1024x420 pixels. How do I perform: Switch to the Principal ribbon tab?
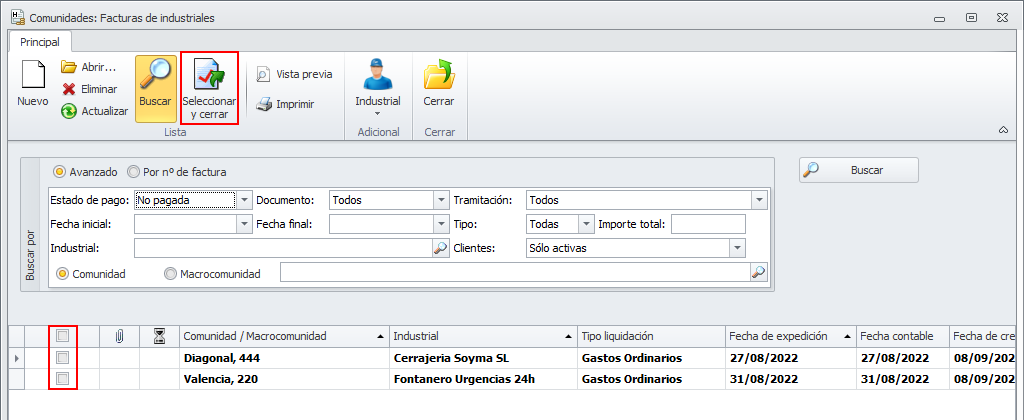click(x=40, y=42)
